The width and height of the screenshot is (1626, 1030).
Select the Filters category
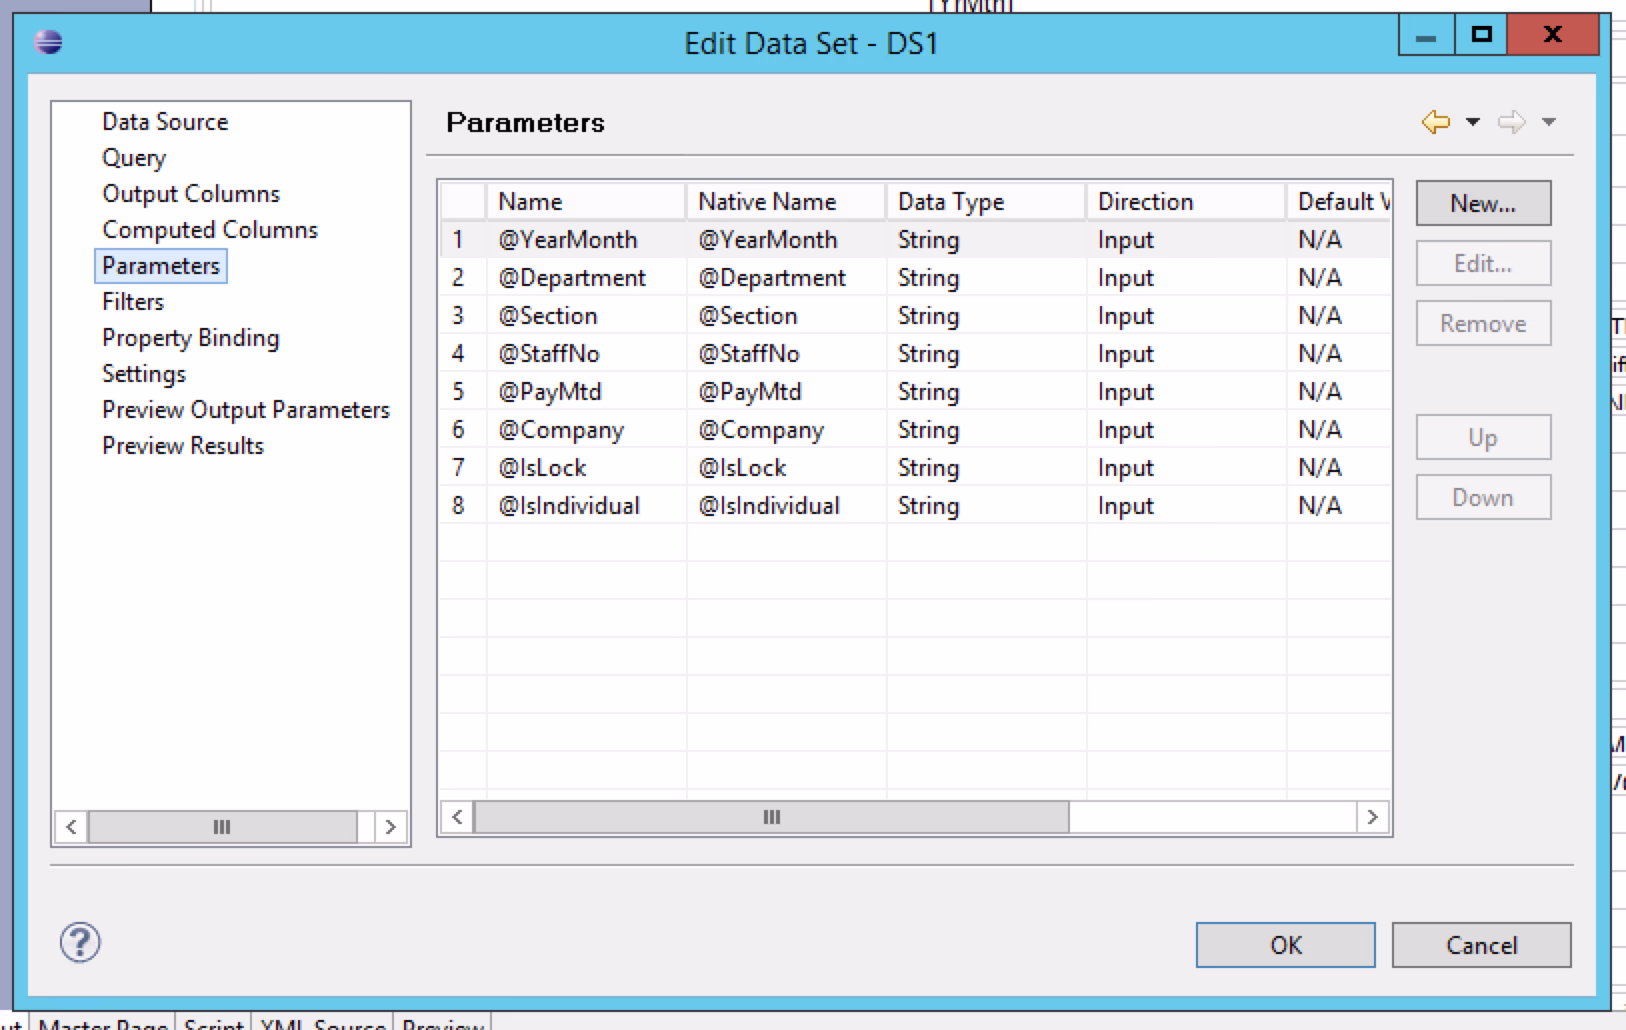(x=133, y=302)
